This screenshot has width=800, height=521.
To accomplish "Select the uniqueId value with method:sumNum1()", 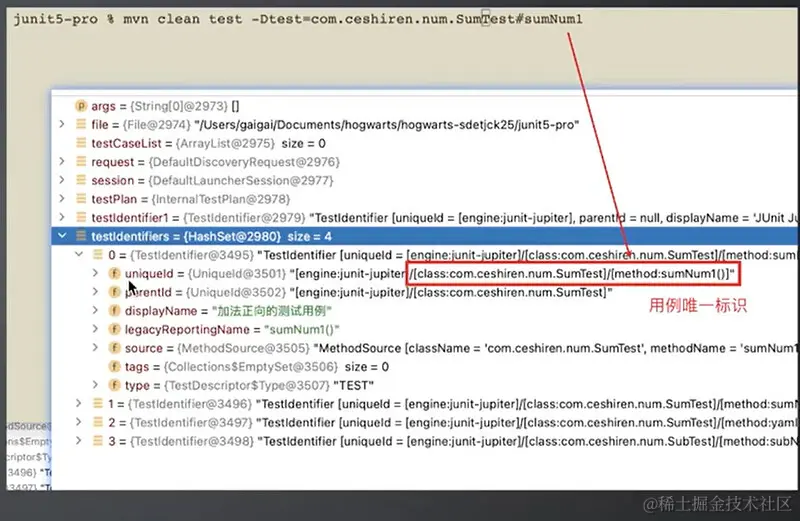I will coord(512,274).
